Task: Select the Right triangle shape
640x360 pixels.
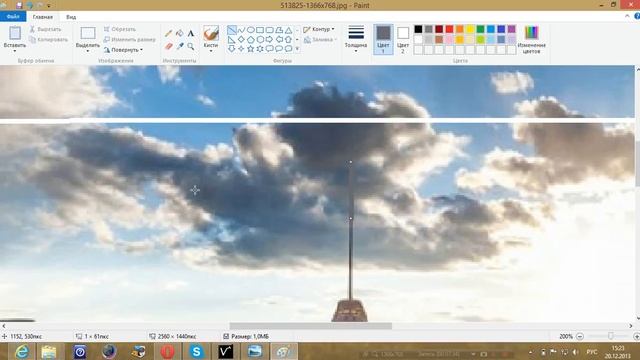Action: (232, 40)
